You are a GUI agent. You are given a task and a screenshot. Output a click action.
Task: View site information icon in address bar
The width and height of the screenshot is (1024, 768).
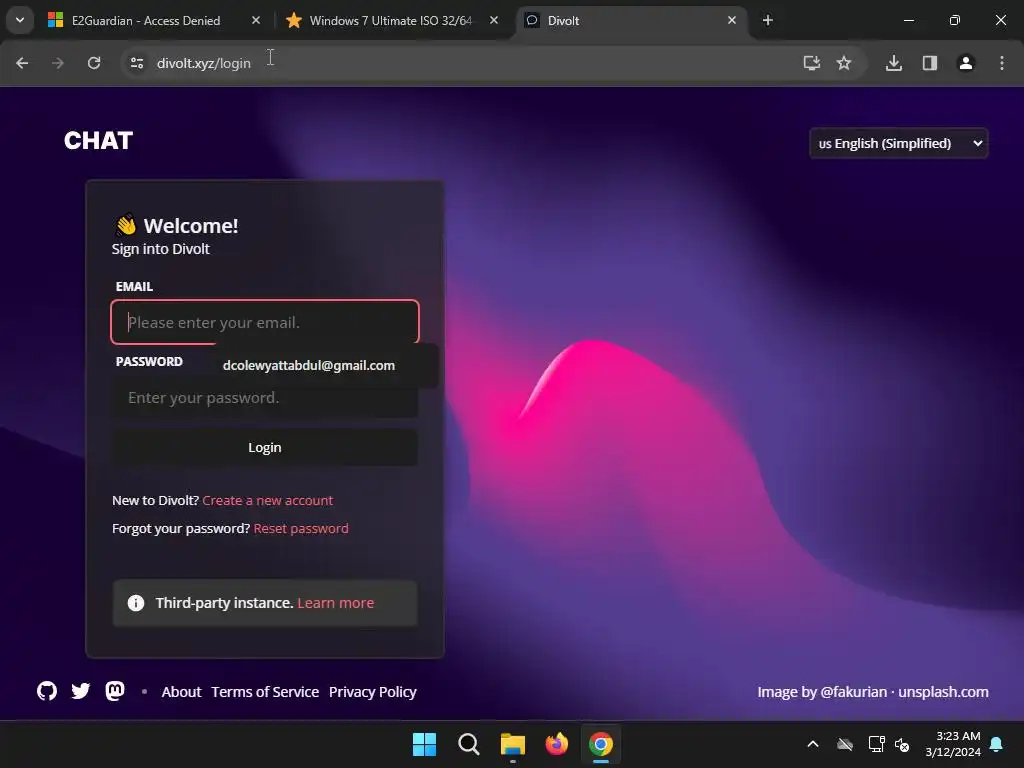pos(137,63)
